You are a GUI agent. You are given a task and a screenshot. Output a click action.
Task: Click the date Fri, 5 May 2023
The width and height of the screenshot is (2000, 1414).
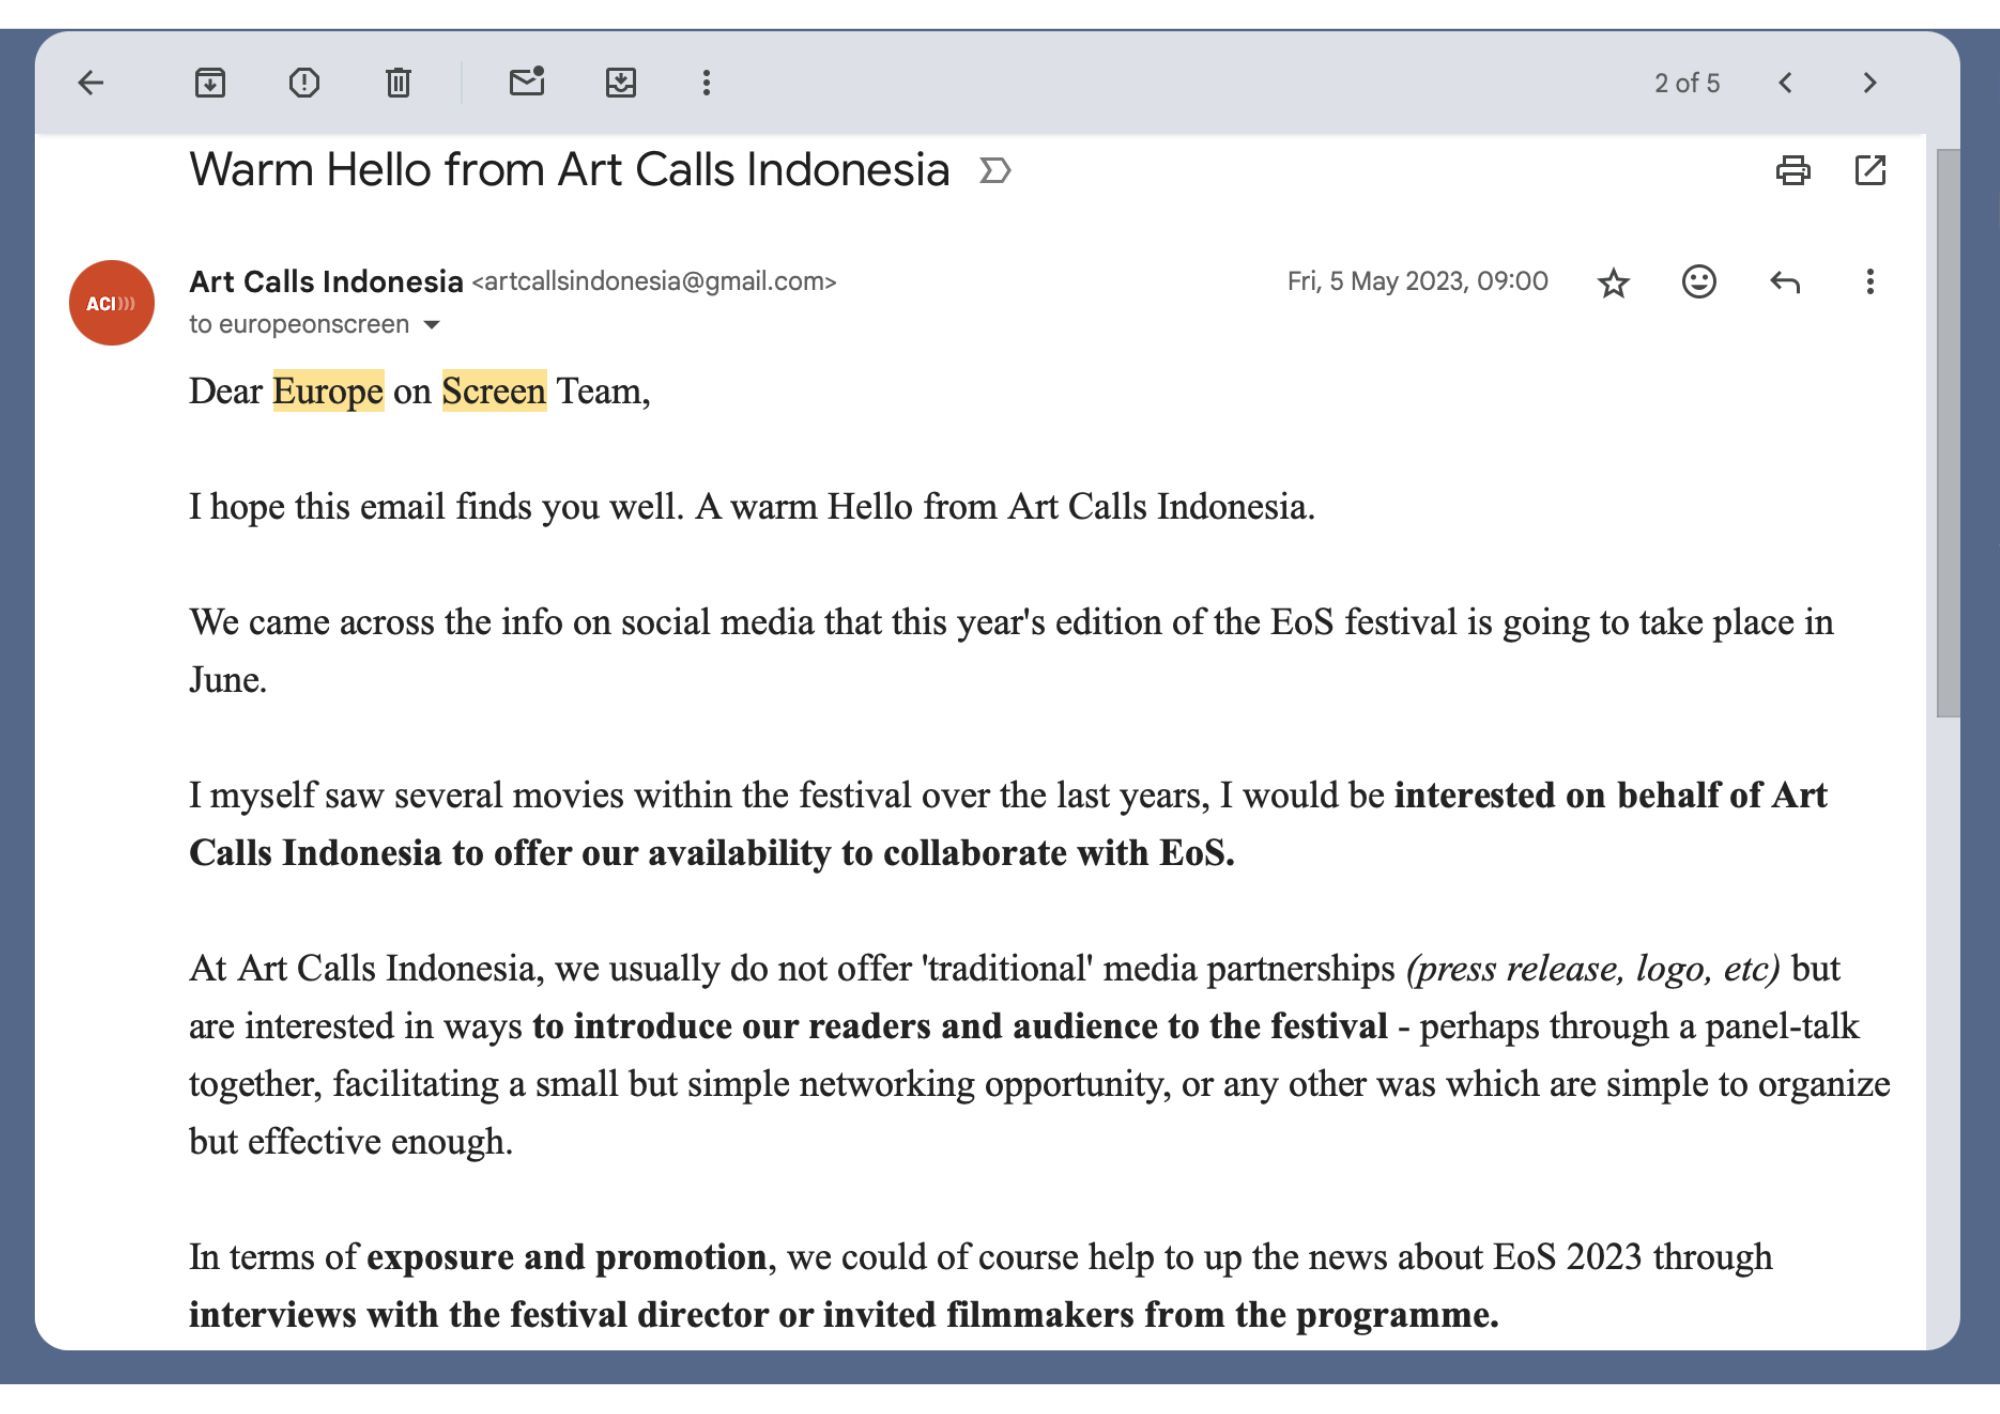point(1418,282)
